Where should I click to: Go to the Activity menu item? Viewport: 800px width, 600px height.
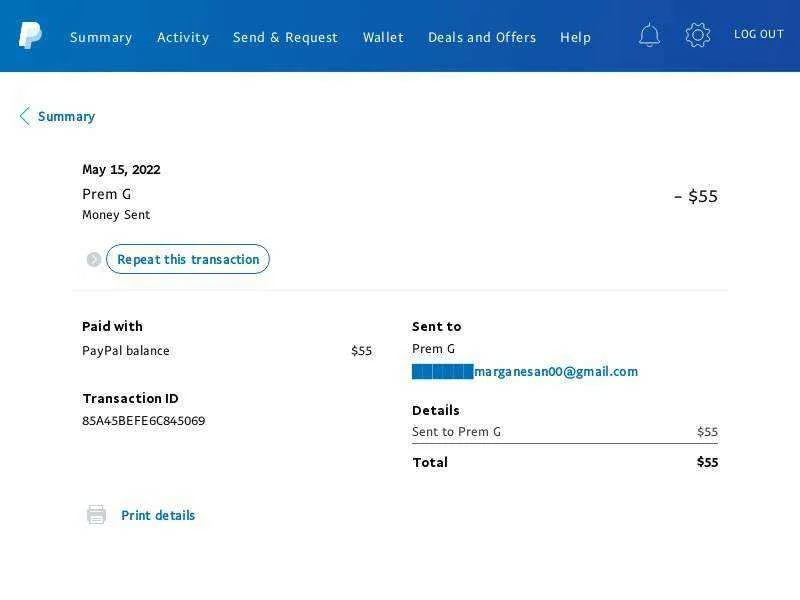tap(183, 37)
